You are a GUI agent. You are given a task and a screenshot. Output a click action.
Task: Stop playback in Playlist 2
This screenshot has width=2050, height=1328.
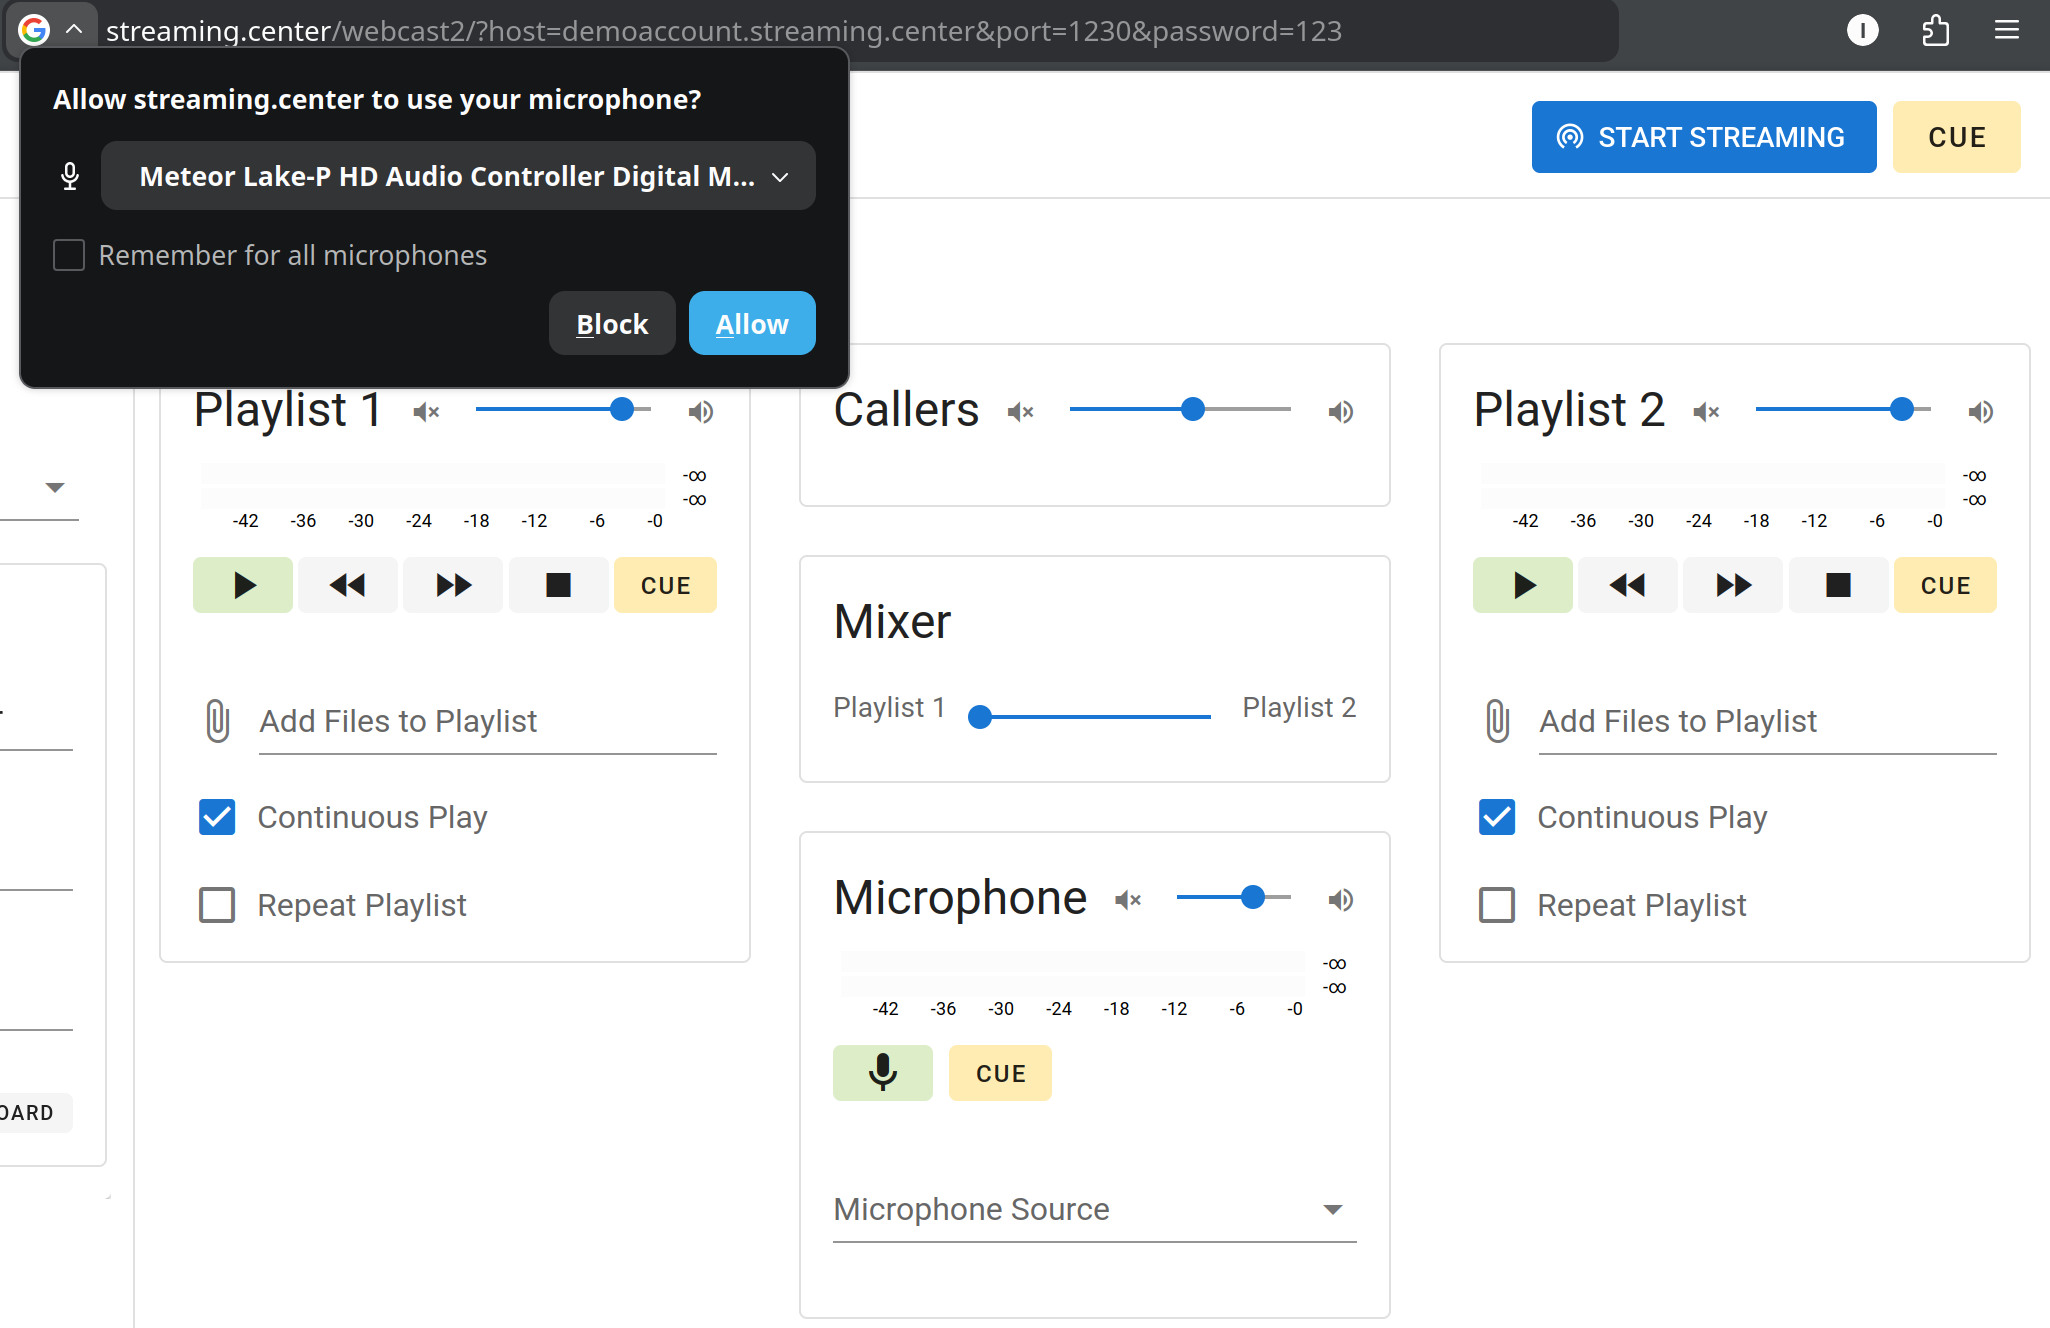1838,585
